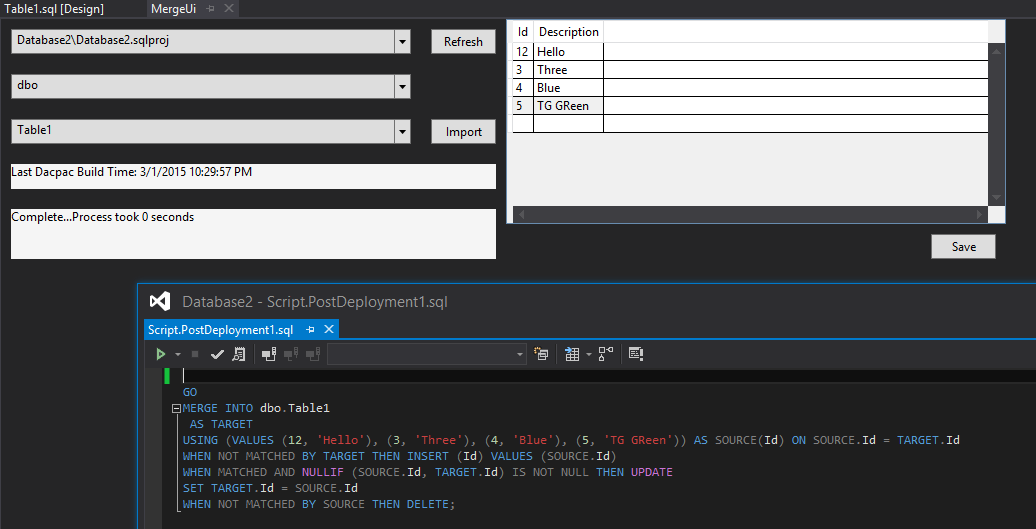Screen dimensions: 1036x529
Task: Click the SQLCMD mode icon
Action: click(636, 354)
